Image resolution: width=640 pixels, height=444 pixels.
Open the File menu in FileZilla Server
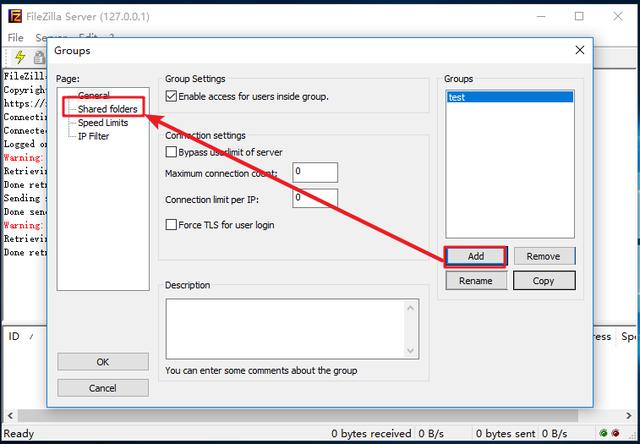(16, 38)
